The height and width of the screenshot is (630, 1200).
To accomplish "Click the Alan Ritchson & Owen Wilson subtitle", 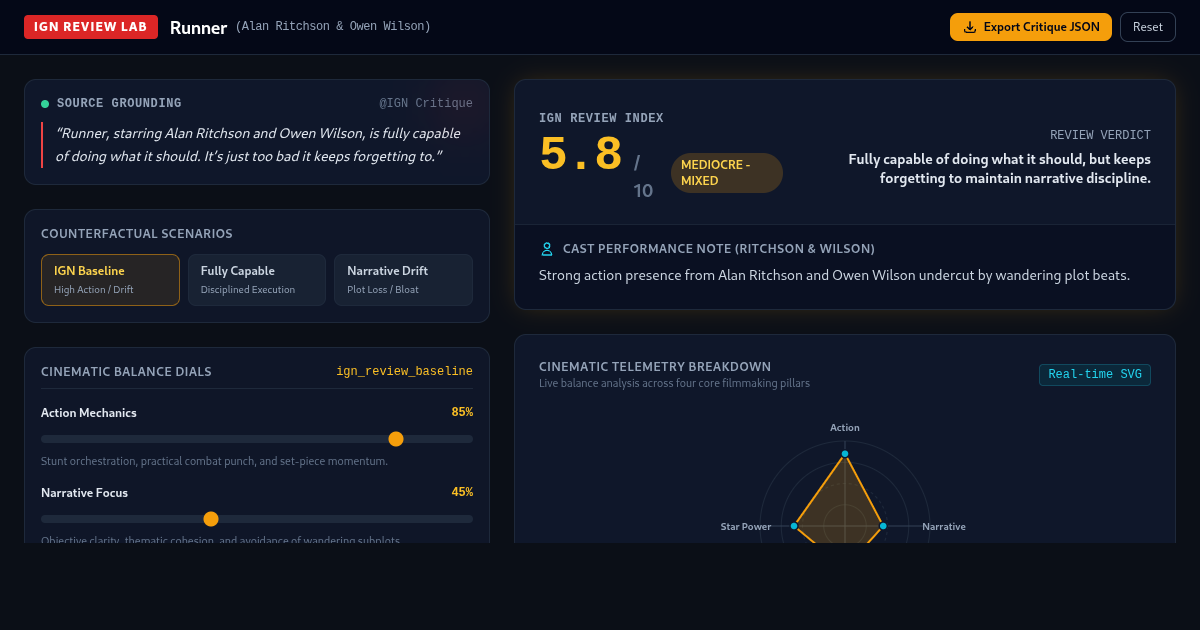I will [333, 27].
